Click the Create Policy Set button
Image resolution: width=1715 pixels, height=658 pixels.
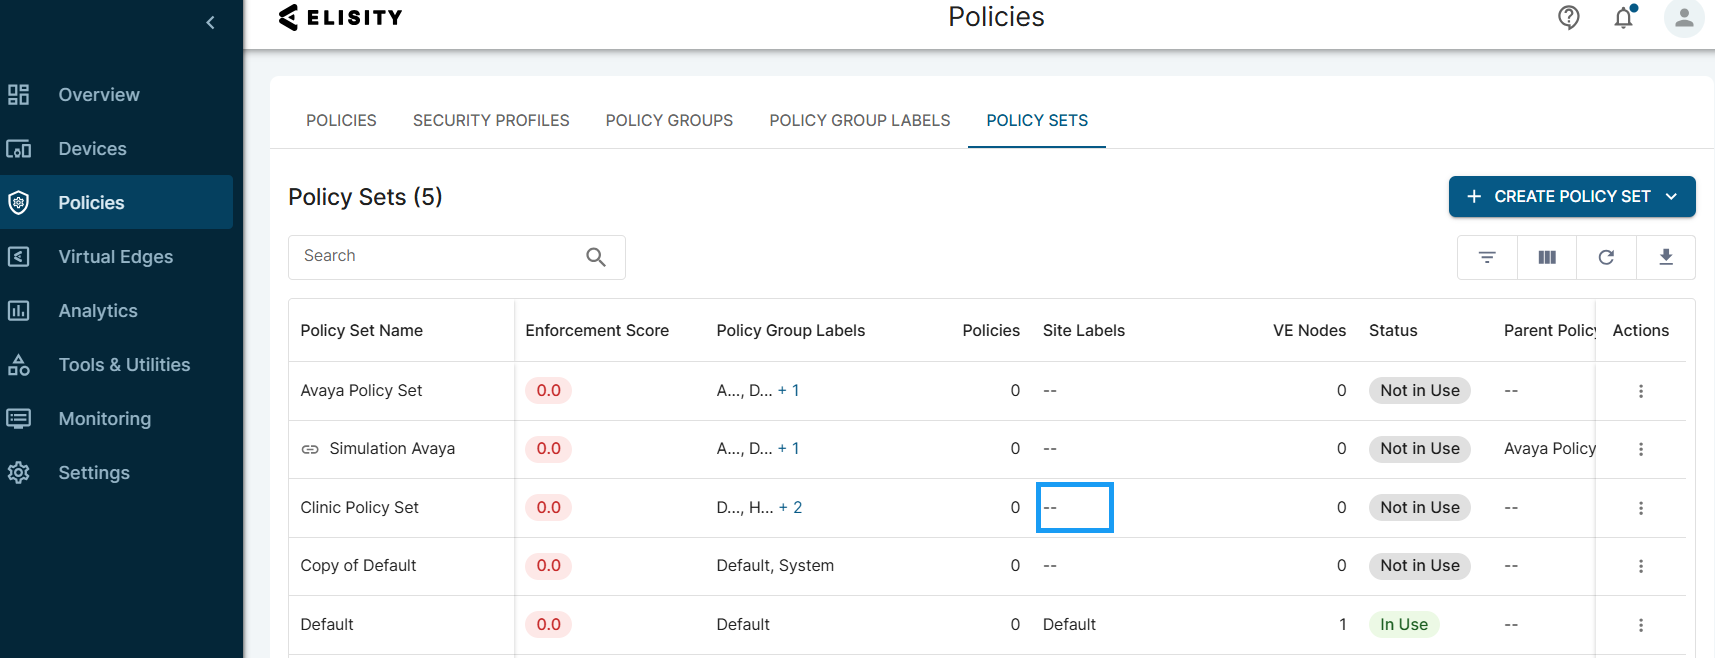(1558, 197)
